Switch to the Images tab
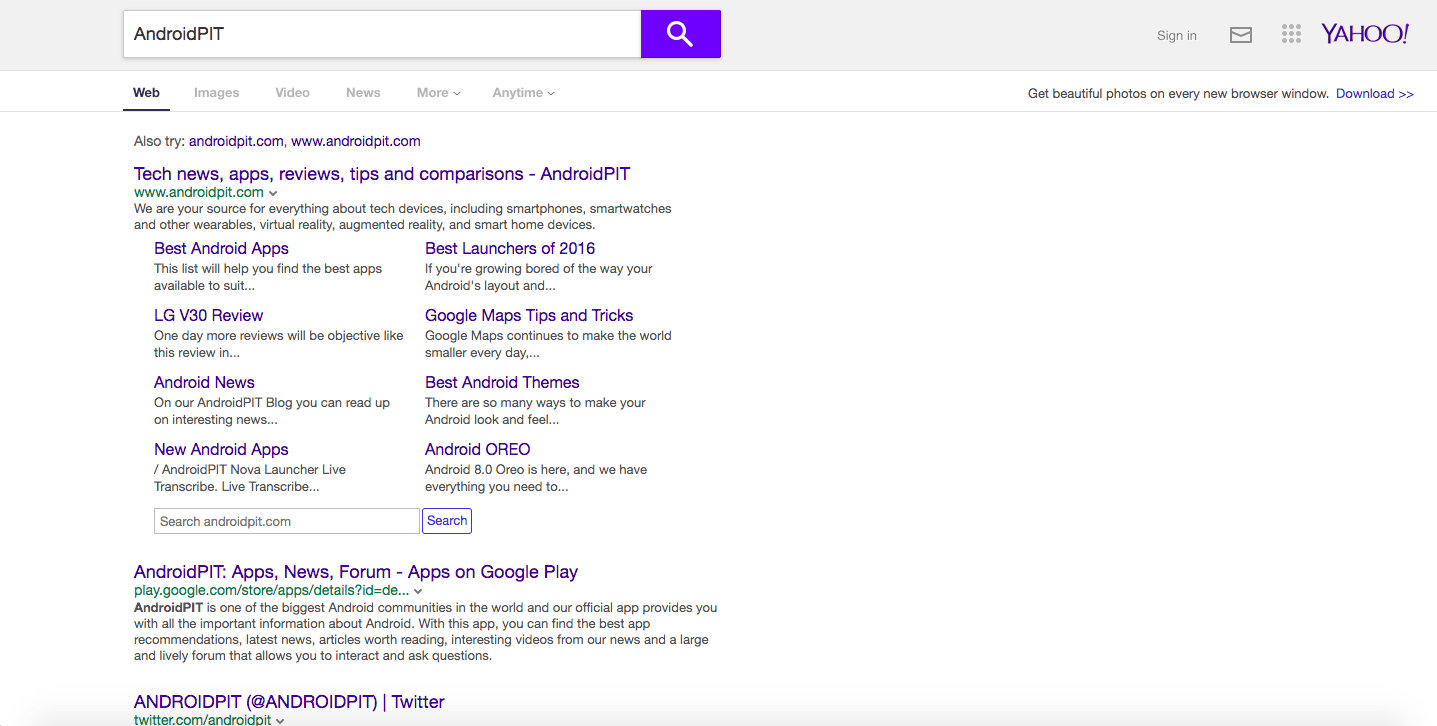The image size is (1437, 726). coord(217,93)
